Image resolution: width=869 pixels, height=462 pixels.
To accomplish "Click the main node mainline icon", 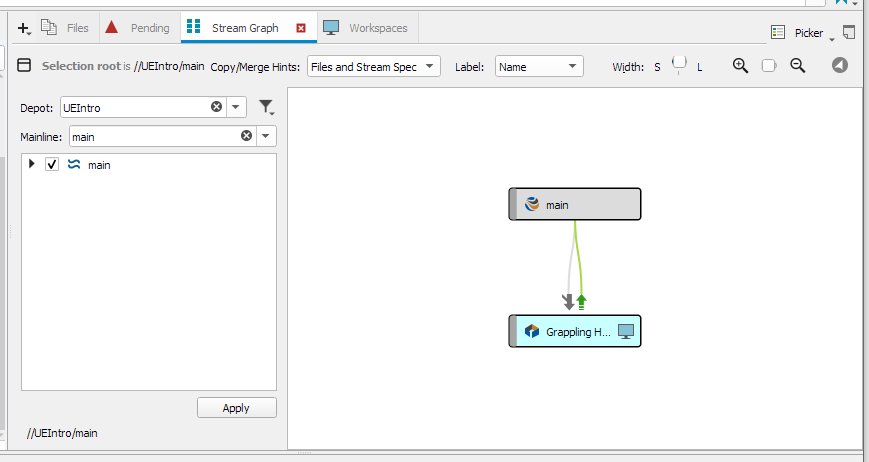I will [x=532, y=204].
